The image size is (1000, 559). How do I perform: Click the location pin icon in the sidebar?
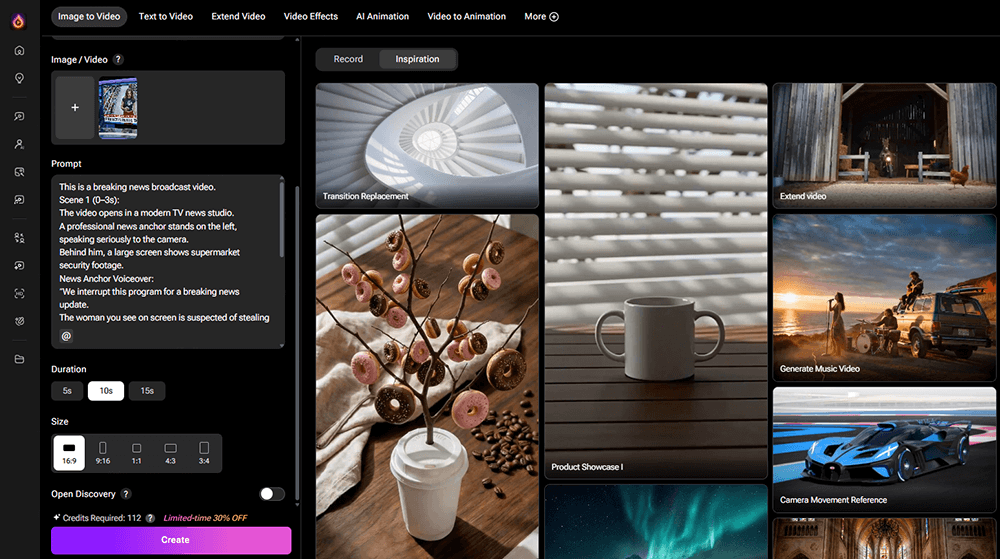coord(19,79)
